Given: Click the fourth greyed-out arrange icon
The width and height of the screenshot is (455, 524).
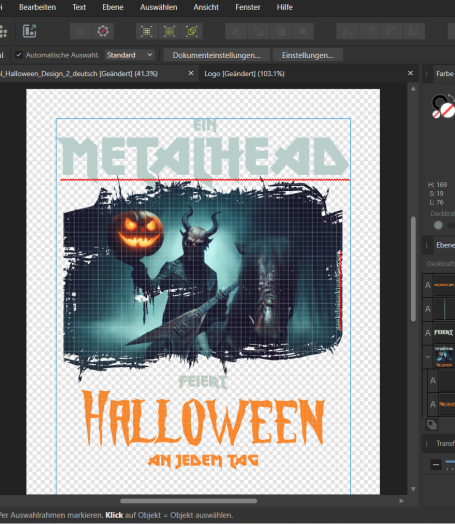Looking at the screenshot, I should tap(303, 31).
